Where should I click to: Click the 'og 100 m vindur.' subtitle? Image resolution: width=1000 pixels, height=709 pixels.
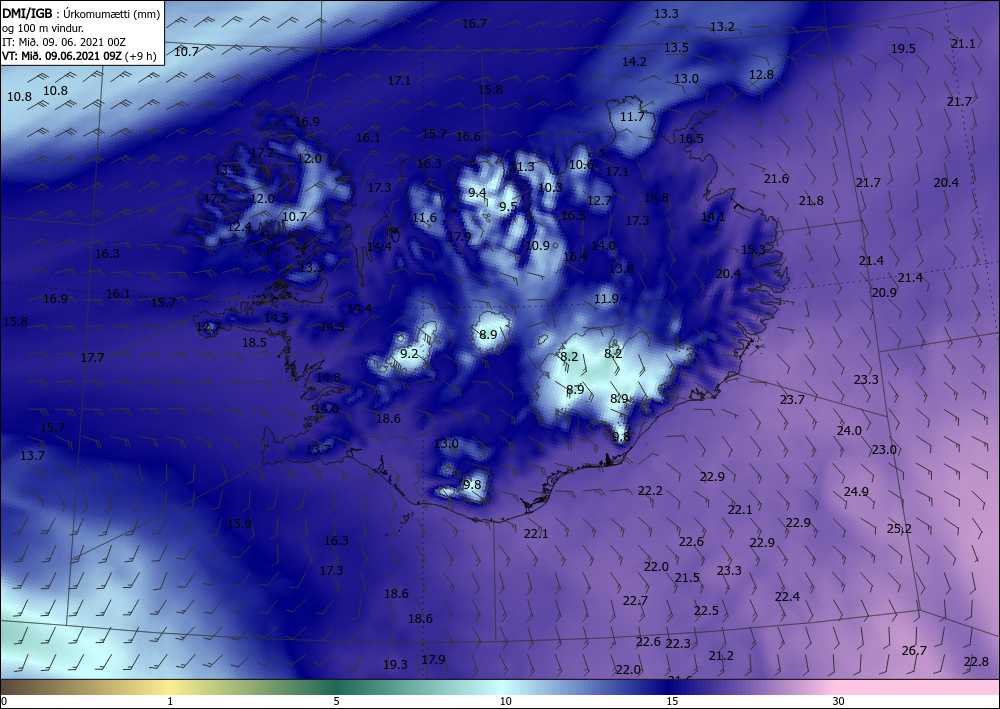click(43, 27)
